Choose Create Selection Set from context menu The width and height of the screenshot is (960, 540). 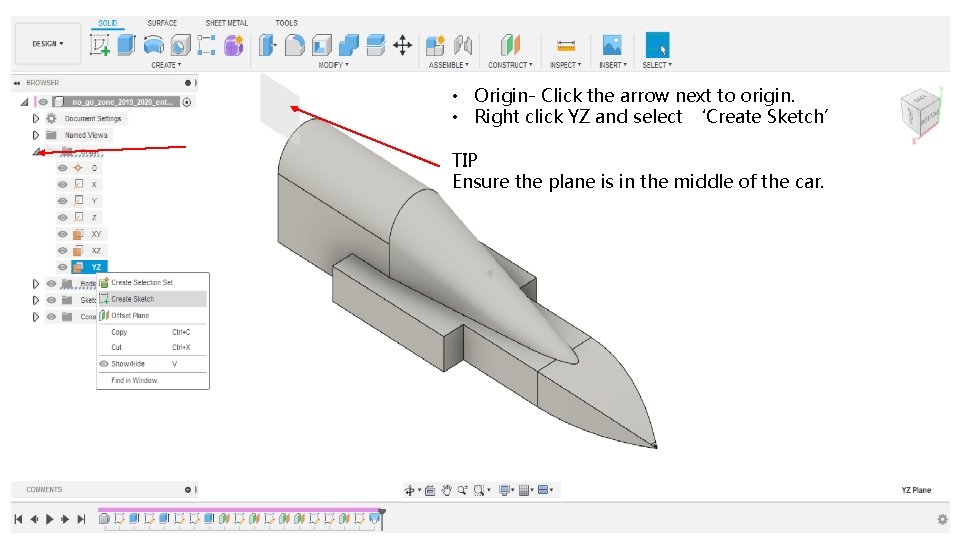click(152, 282)
